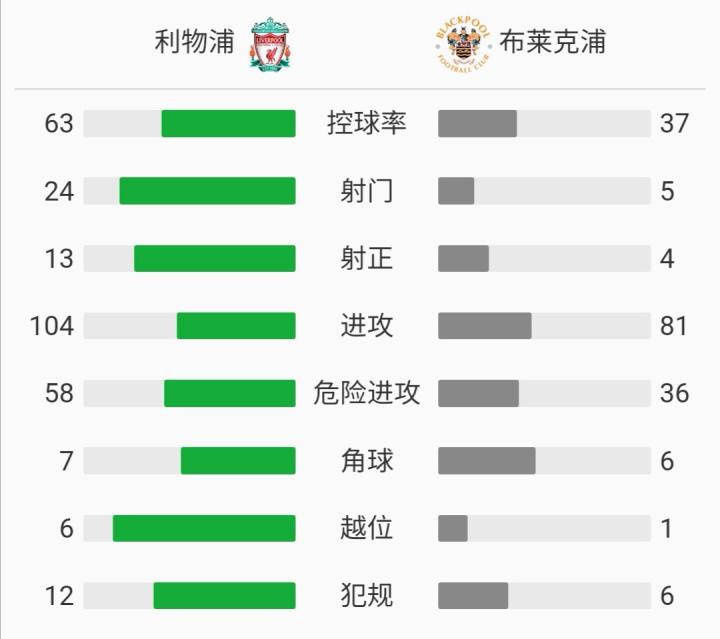
Task: Click the 角球 stat label
Action: 367,460
